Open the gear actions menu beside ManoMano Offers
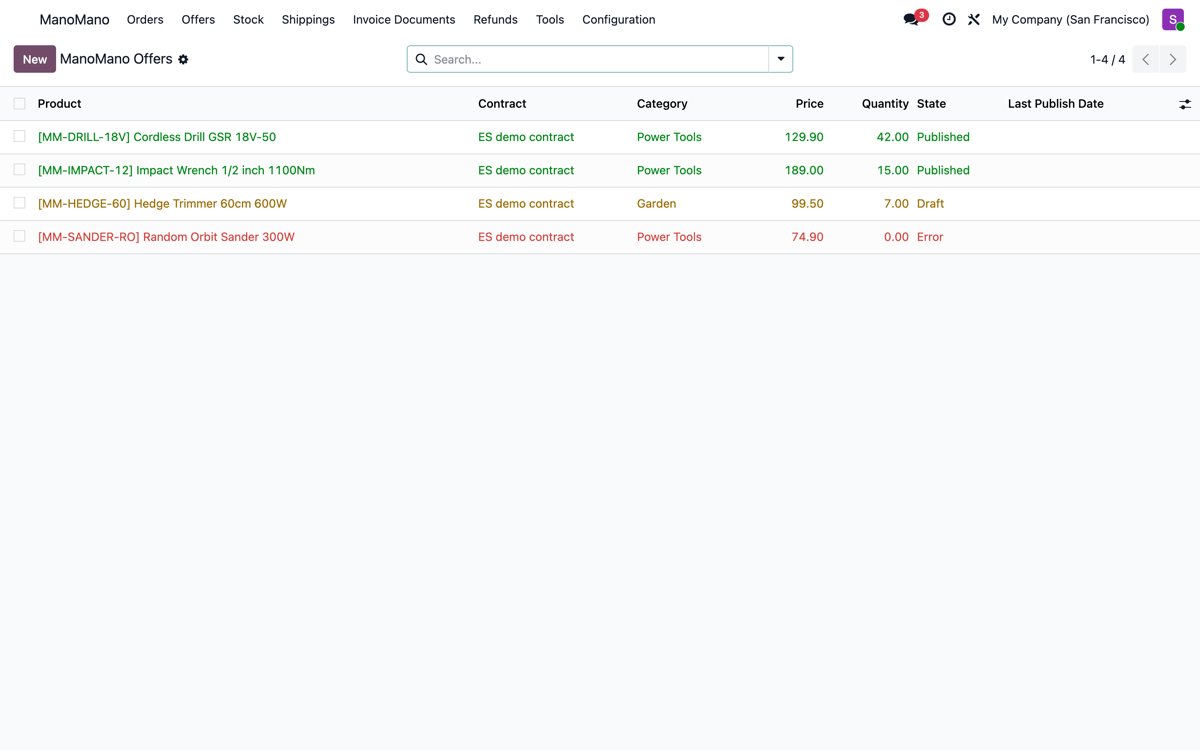Image resolution: width=1200 pixels, height=750 pixels. tap(183, 60)
